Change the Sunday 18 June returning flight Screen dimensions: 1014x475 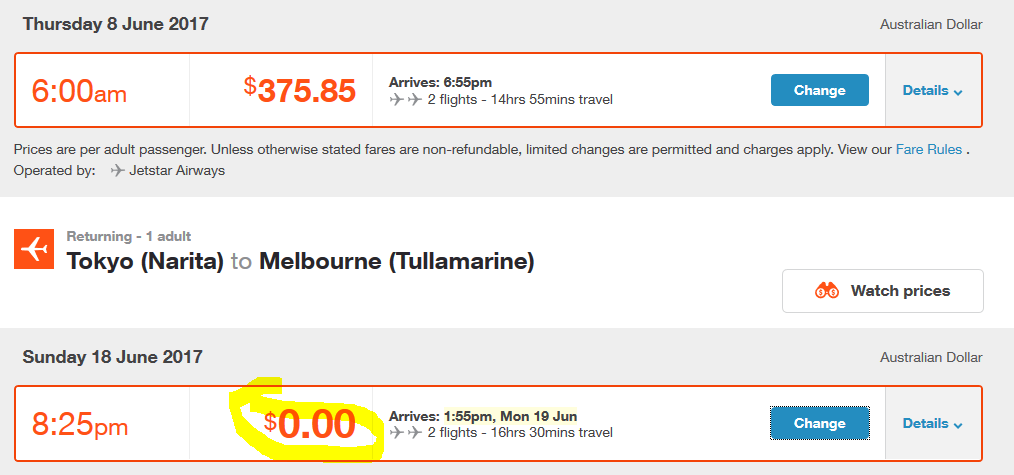pyautogui.click(x=819, y=423)
